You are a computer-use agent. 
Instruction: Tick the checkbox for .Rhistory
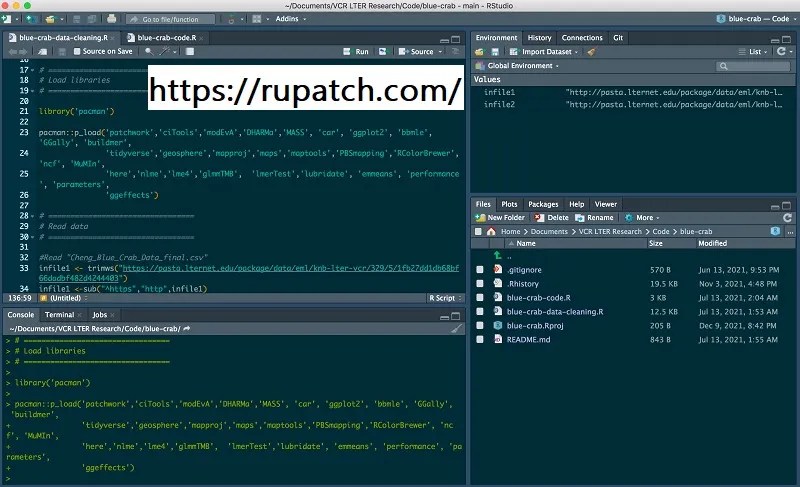pyautogui.click(x=480, y=284)
